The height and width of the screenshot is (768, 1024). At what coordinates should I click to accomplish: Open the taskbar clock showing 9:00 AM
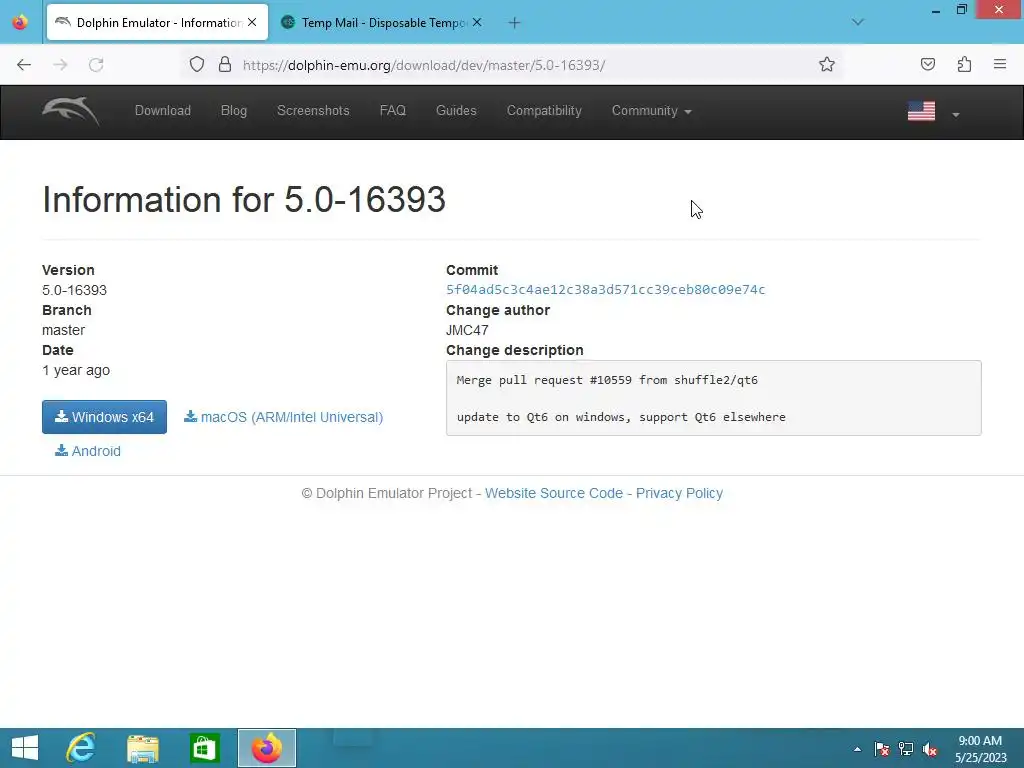click(x=980, y=749)
